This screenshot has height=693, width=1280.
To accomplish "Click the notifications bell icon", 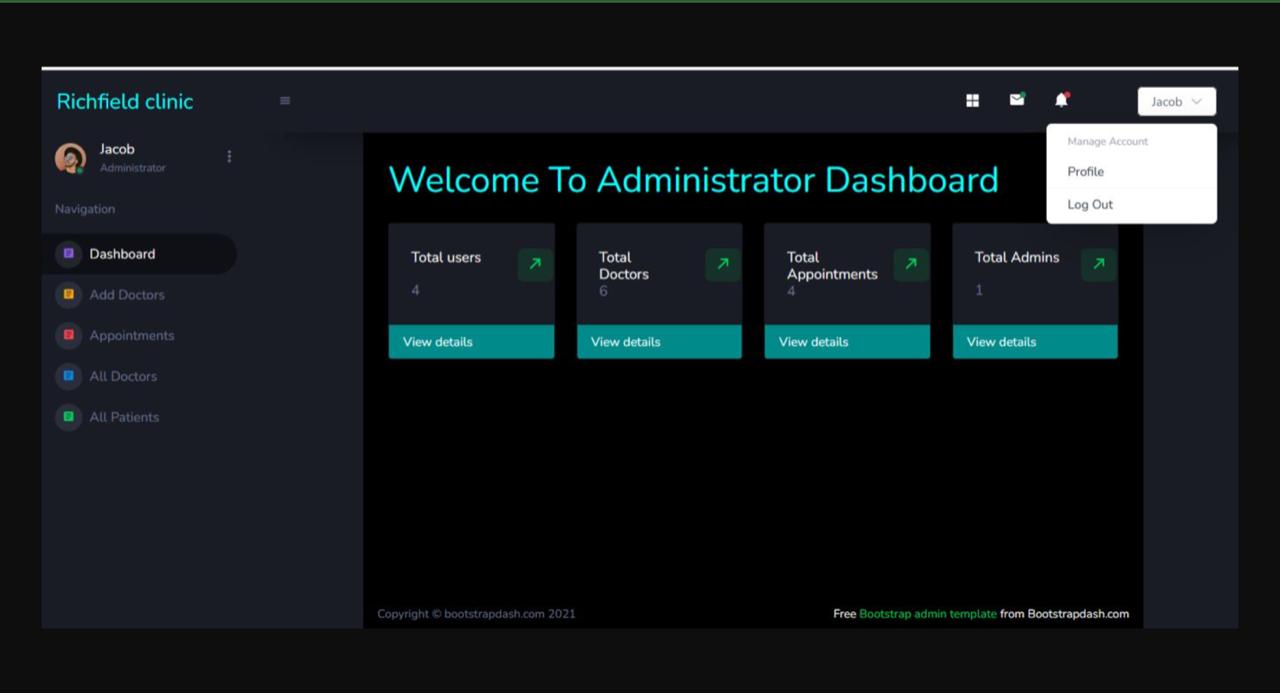I will click(1060, 101).
